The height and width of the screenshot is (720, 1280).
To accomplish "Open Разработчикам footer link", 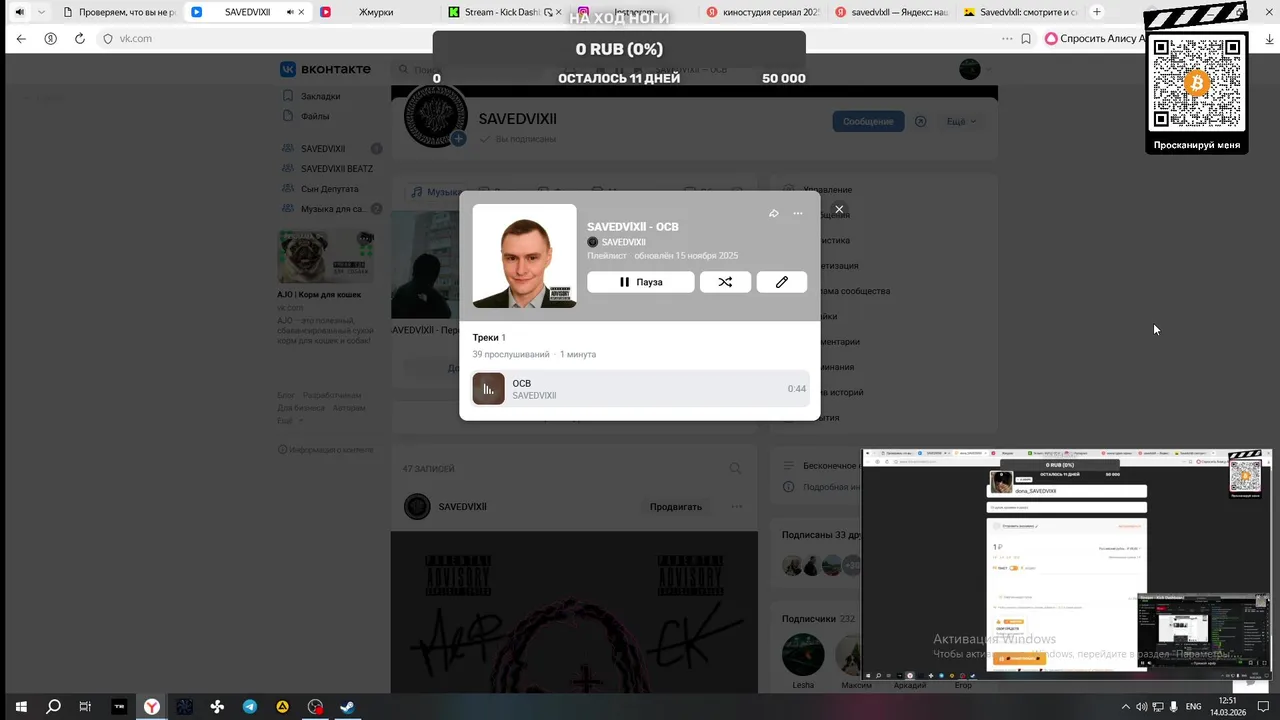I will 332,395.
